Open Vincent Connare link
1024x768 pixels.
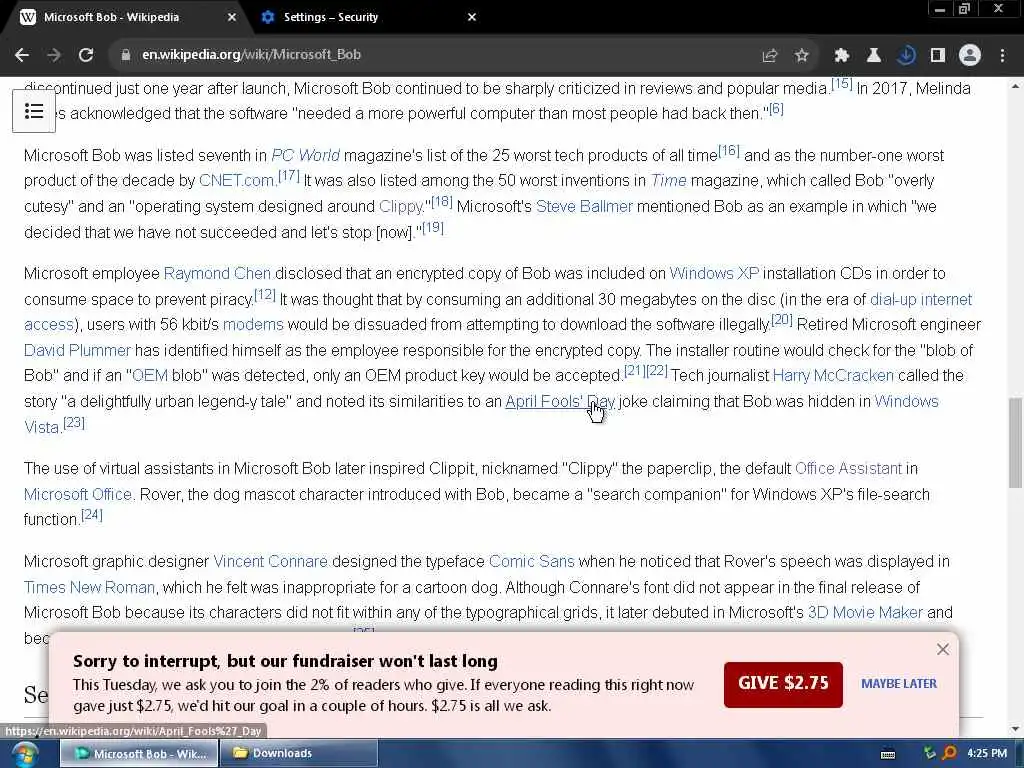pyautogui.click(x=270, y=562)
